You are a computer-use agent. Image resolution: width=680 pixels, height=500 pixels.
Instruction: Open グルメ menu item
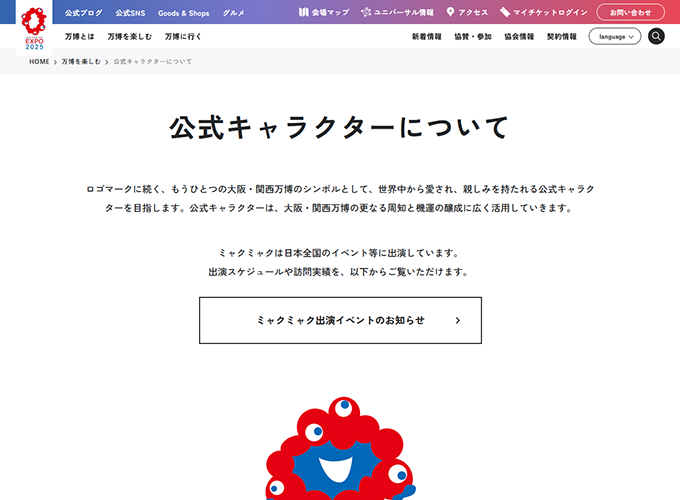233,13
